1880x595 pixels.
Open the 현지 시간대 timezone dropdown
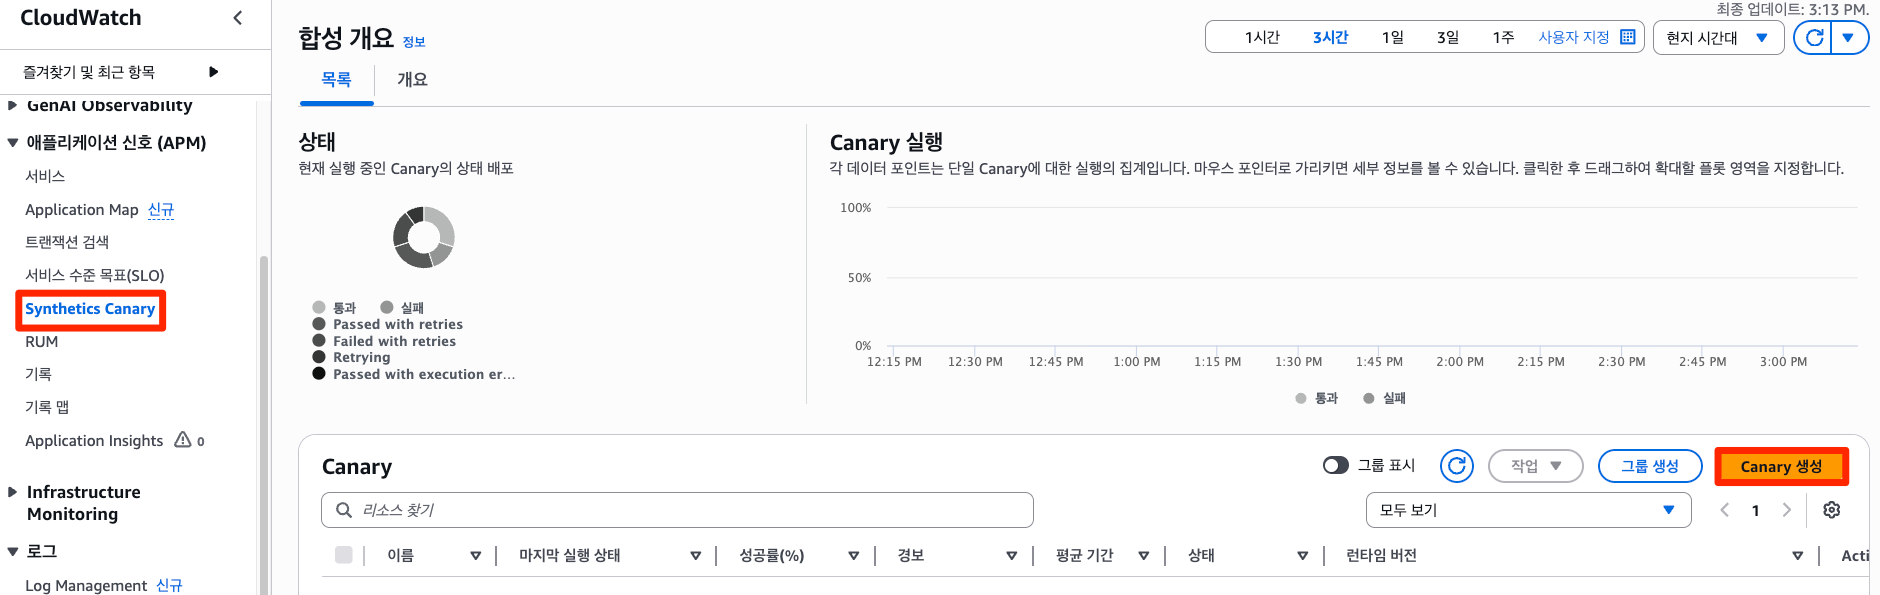(x=1718, y=38)
